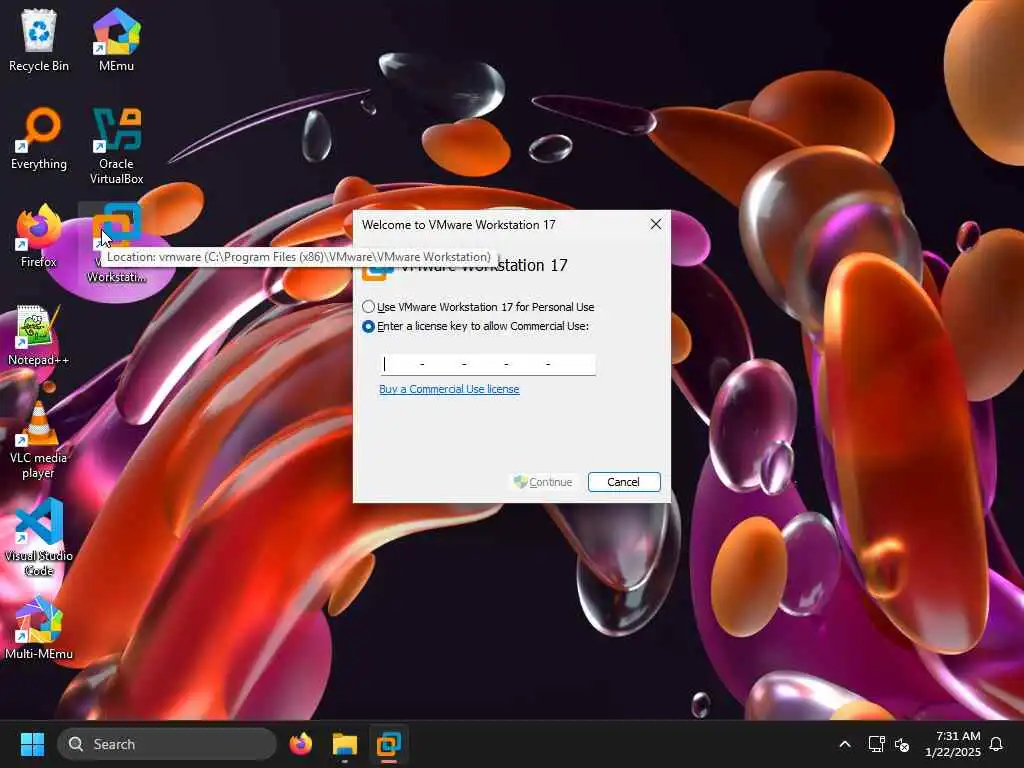
Task: Click the VMware logo in the dialog
Action: click(377, 273)
